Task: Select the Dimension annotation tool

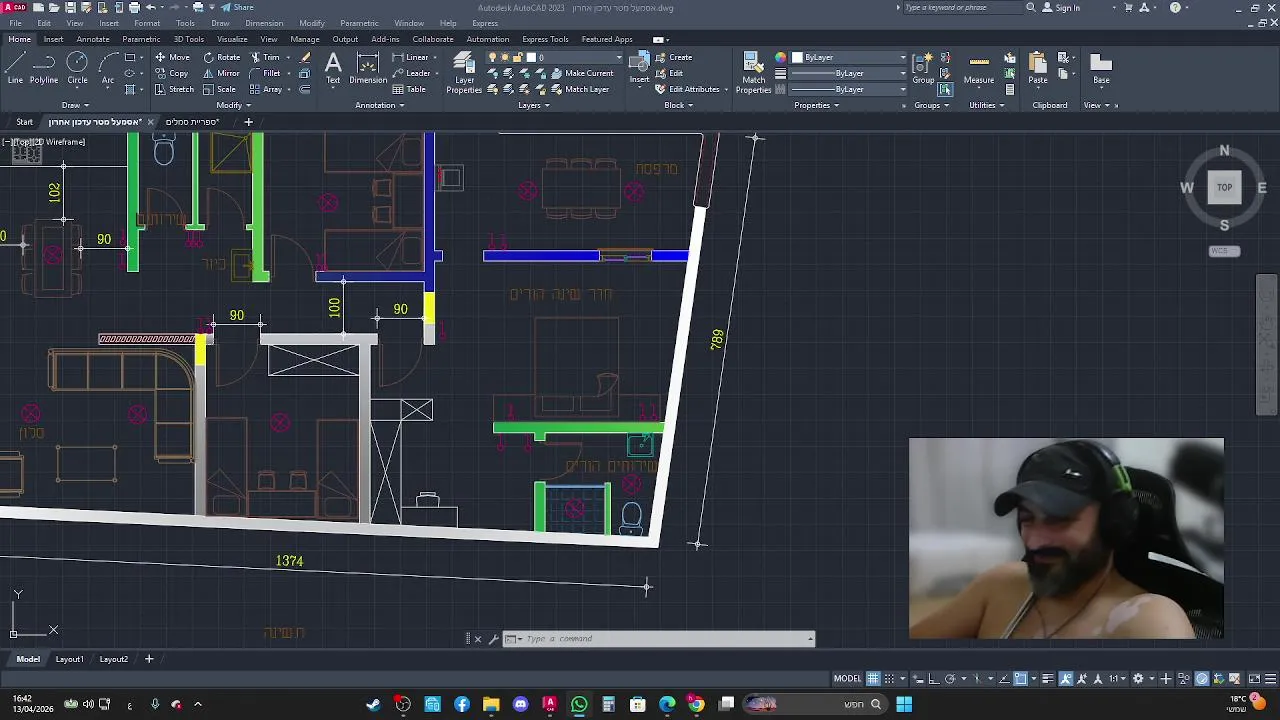Action: point(368,68)
